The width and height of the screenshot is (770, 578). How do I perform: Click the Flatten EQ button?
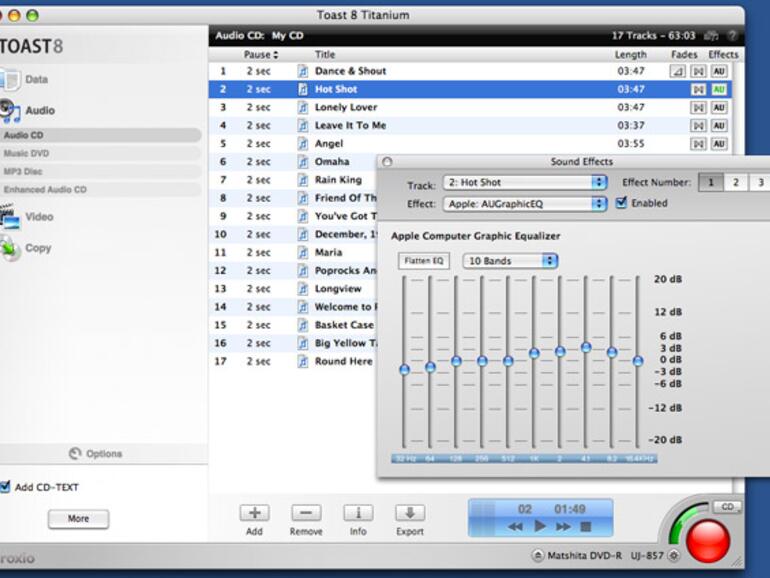[424, 261]
